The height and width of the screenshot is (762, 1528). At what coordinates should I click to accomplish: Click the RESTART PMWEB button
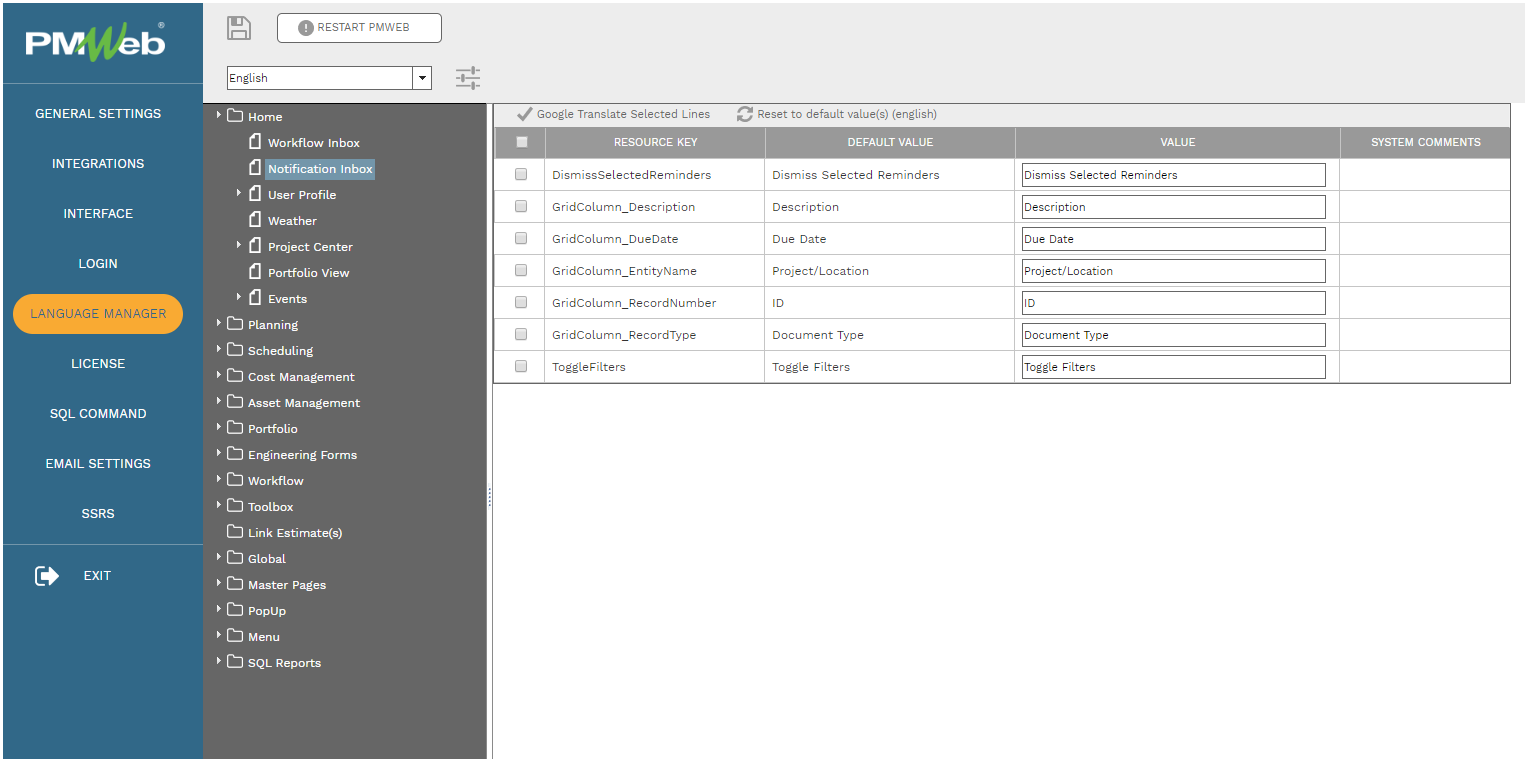point(358,28)
